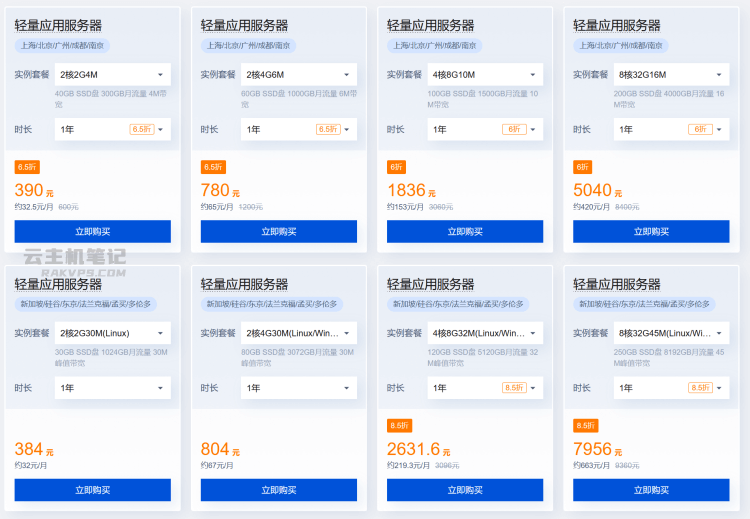750x519 pixels.
Task: Click the 新加坡/硅谷/东京 region tag in the 2核2G30M(Linux) card
Action: tap(86, 304)
